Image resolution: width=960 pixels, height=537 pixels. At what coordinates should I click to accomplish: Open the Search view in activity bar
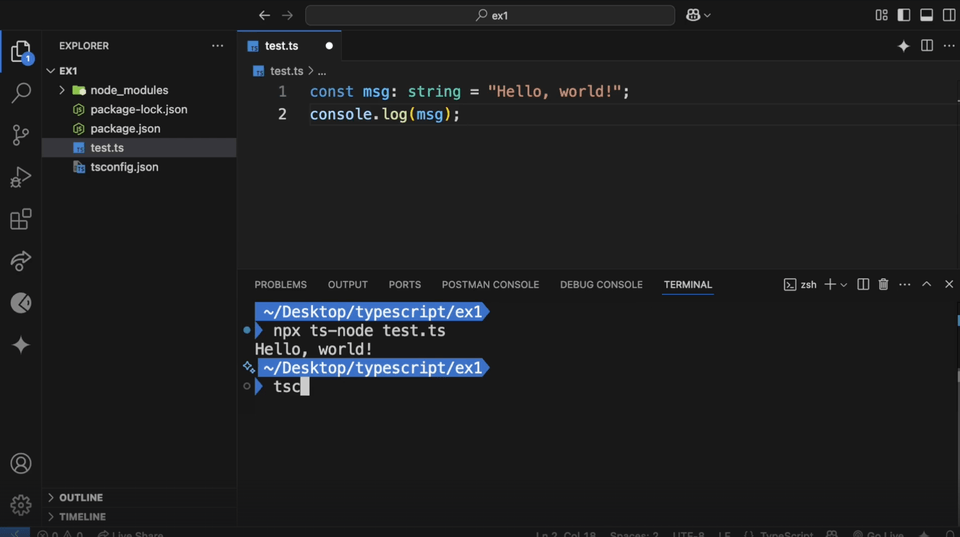point(21,93)
